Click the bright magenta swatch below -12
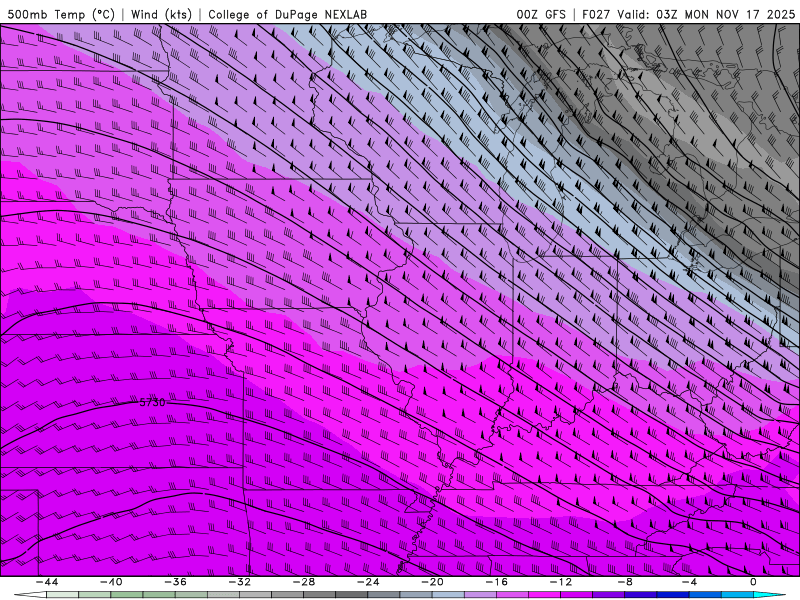 (544, 595)
